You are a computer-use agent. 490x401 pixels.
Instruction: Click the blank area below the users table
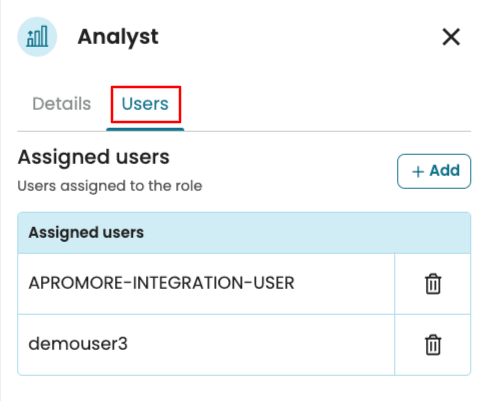coord(245,389)
